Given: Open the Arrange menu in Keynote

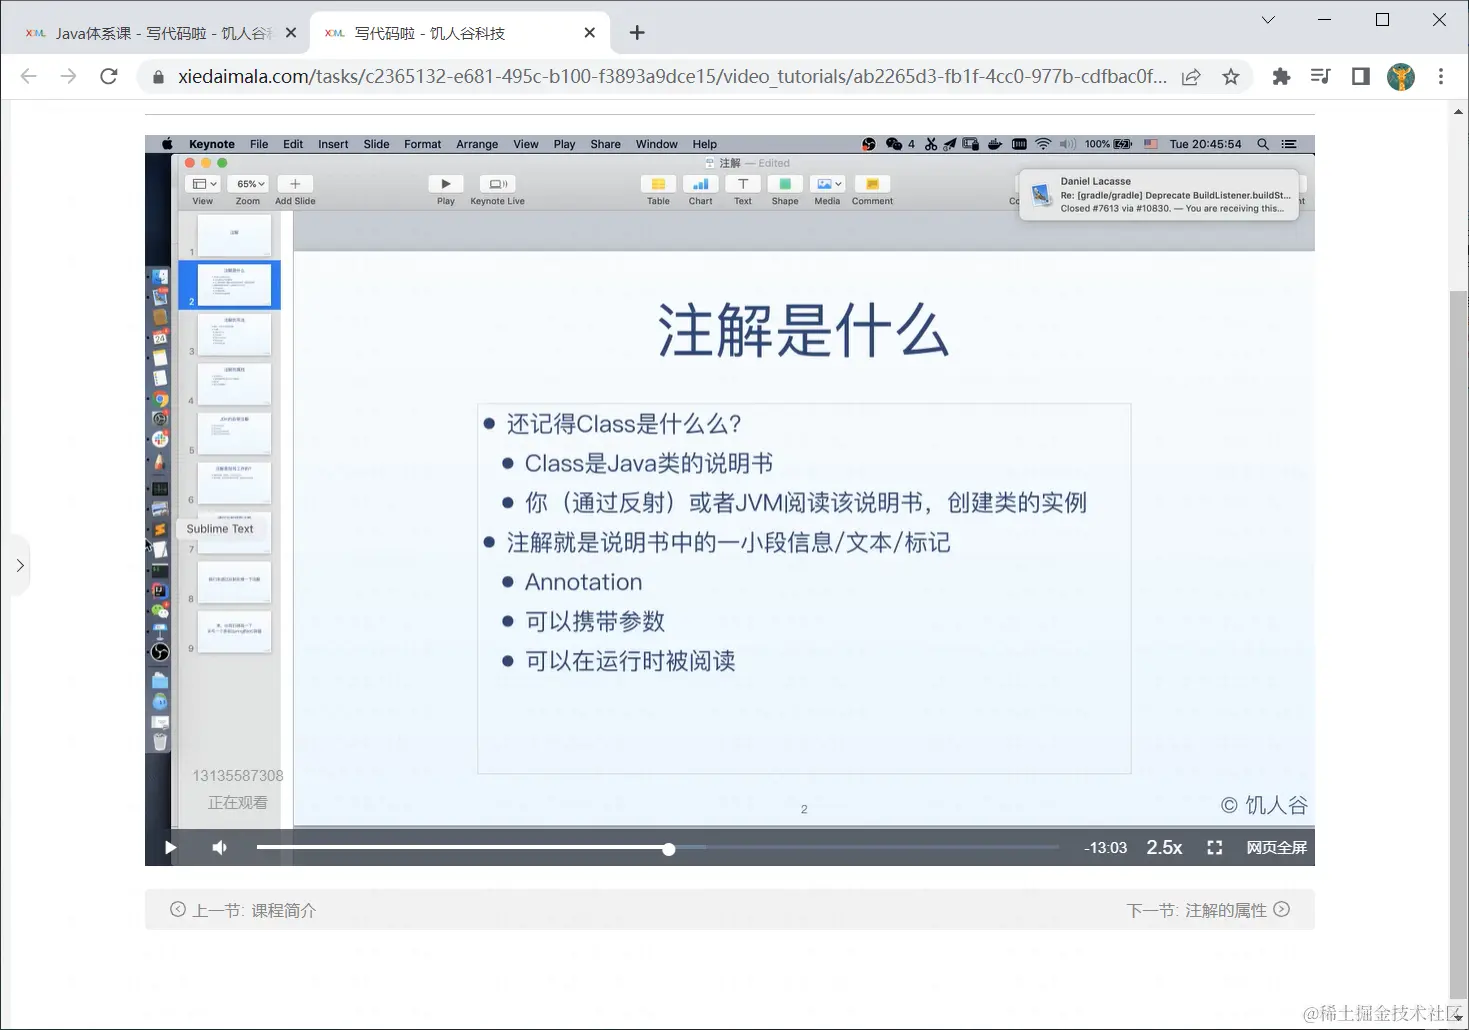Looking at the screenshot, I should click(477, 144).
